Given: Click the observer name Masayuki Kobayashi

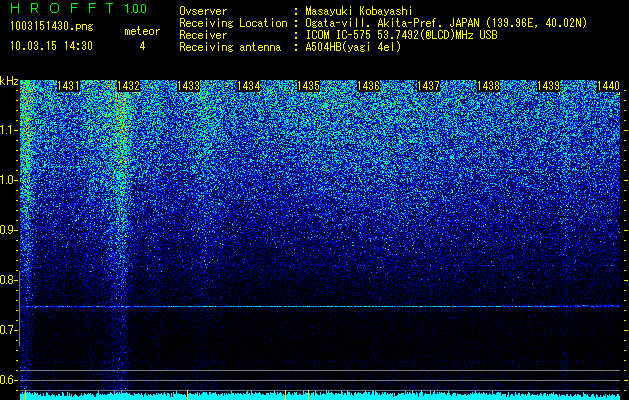Looking at the screenshot, I should pos(359,11).
